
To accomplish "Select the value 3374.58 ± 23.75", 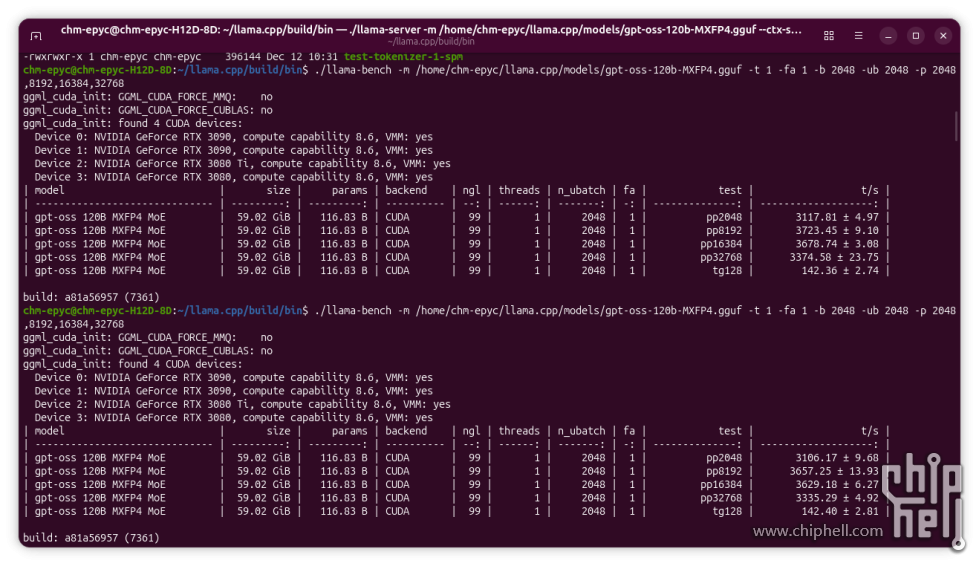I will tap(834, 257).
